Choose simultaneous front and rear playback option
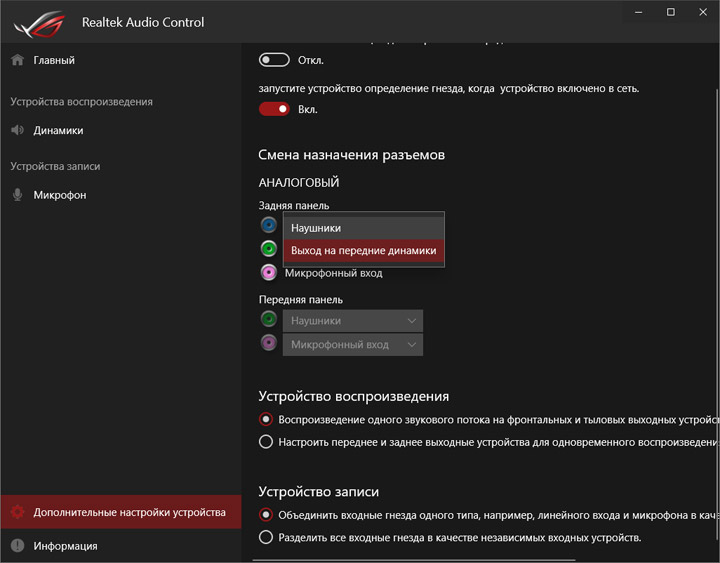 [x=266, y=441]
